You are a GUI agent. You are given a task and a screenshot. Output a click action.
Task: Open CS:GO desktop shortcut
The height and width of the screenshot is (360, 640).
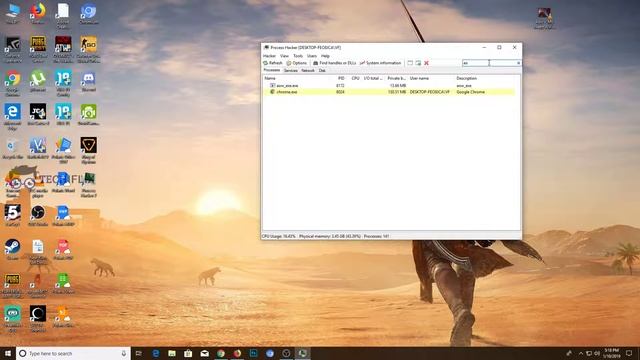(x=89, y=49)
